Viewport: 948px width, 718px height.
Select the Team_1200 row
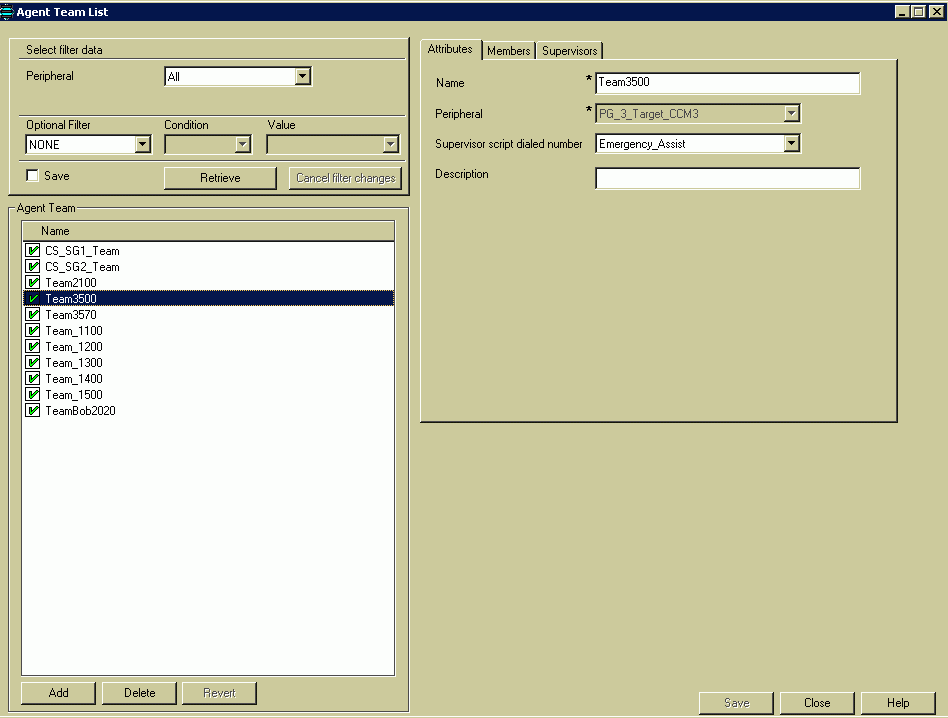click(208, 346)
